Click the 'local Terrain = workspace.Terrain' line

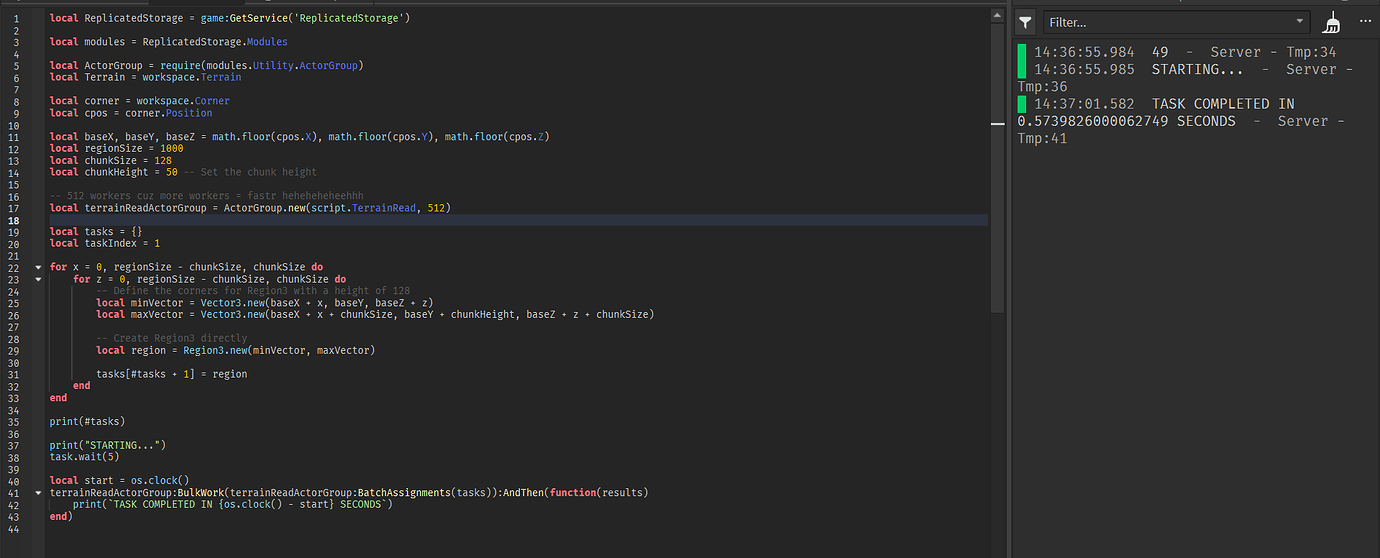coord(145,77)
